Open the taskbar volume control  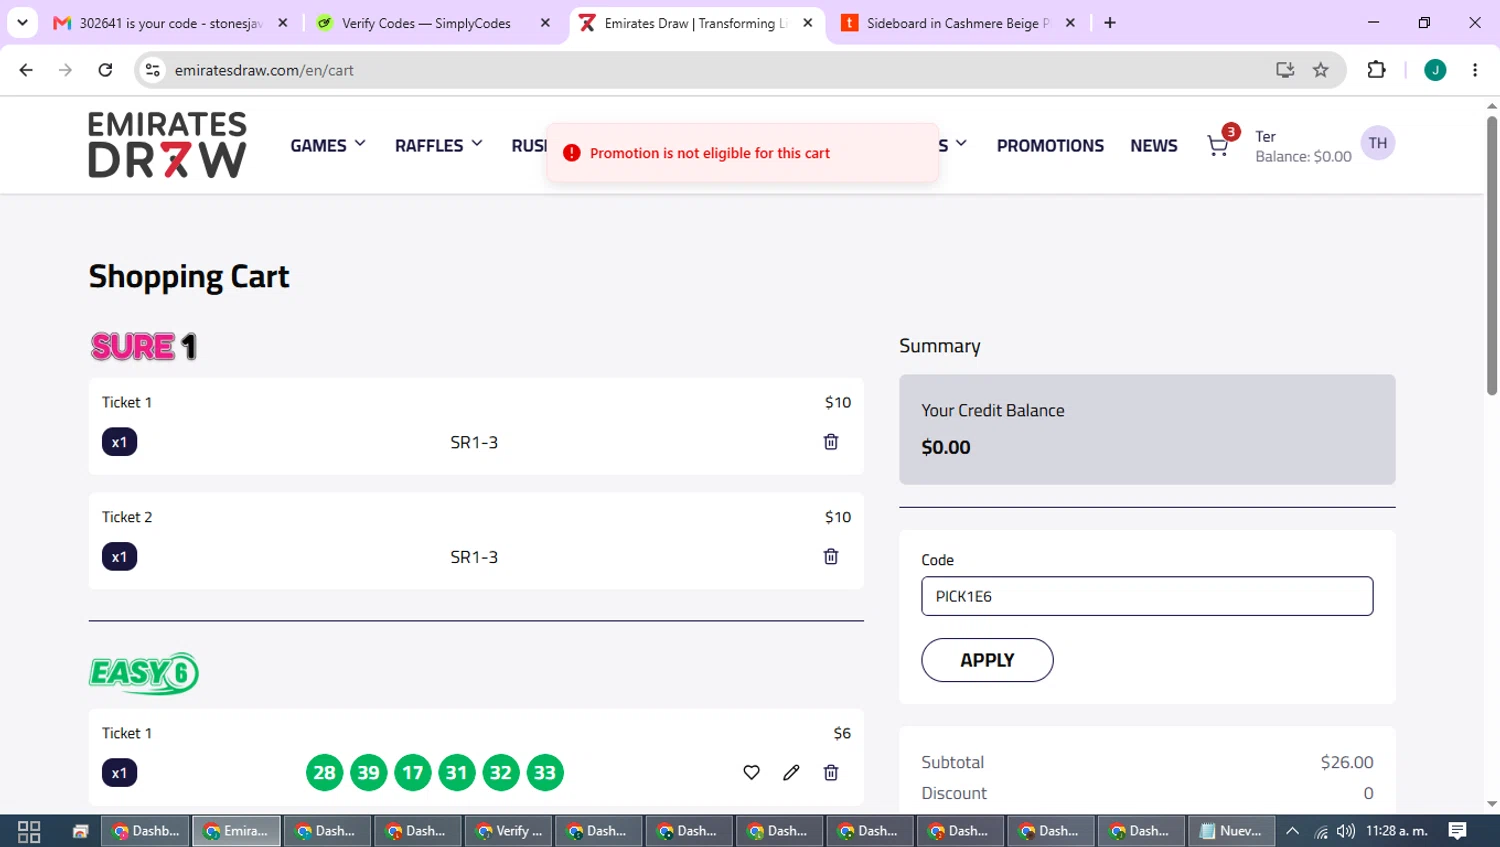pyautogui.click(x=1346, y=831)
